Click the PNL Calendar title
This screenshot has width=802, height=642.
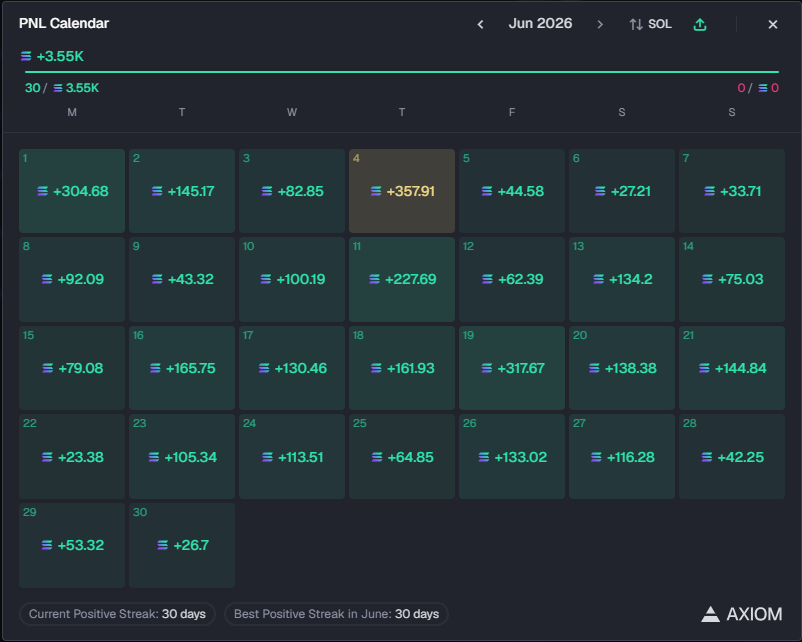click(x=64, y=24)
